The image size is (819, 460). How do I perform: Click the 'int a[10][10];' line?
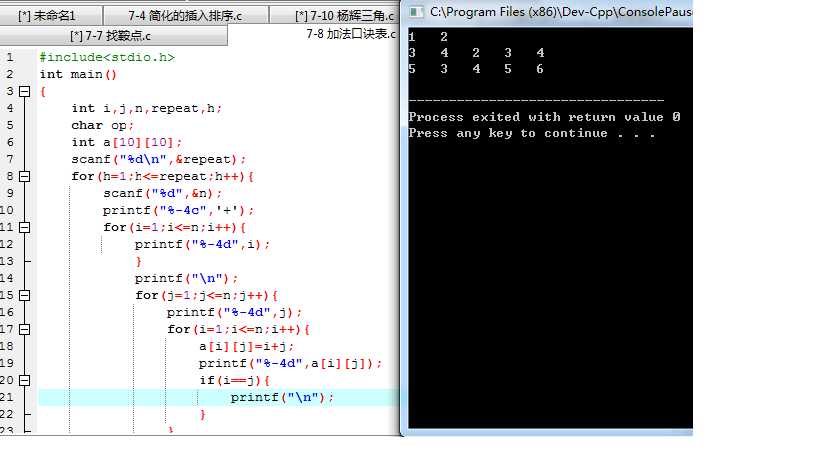point(126,143)
